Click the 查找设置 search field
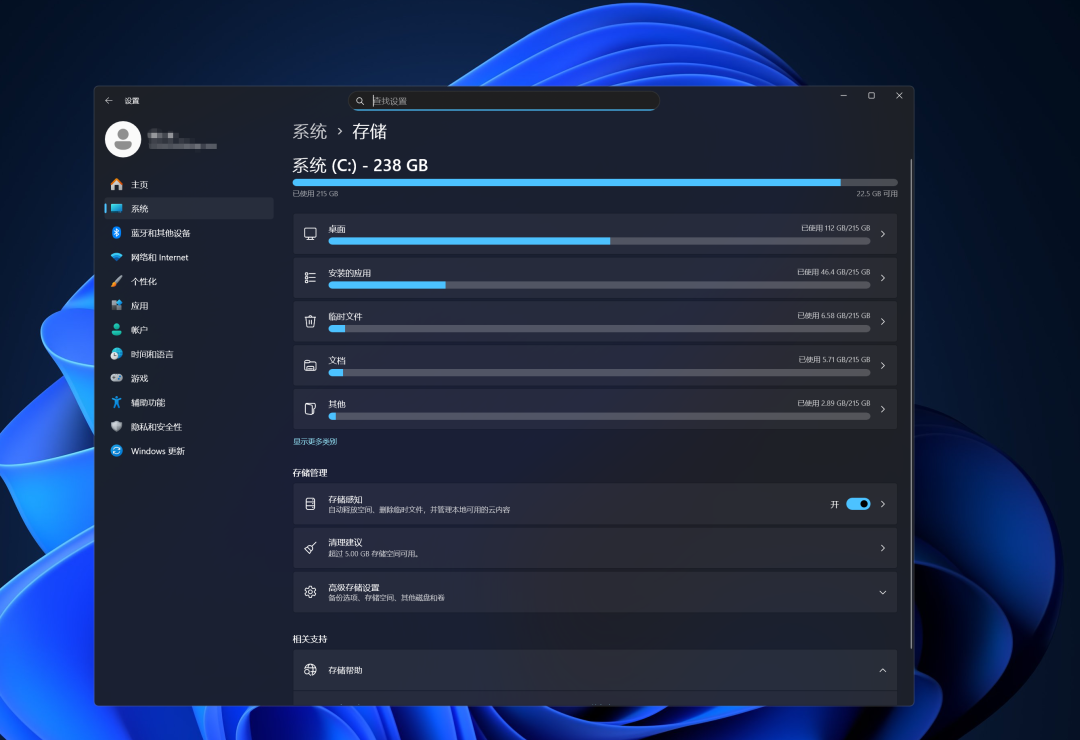Screen dimensions: 1080x740 503,101
